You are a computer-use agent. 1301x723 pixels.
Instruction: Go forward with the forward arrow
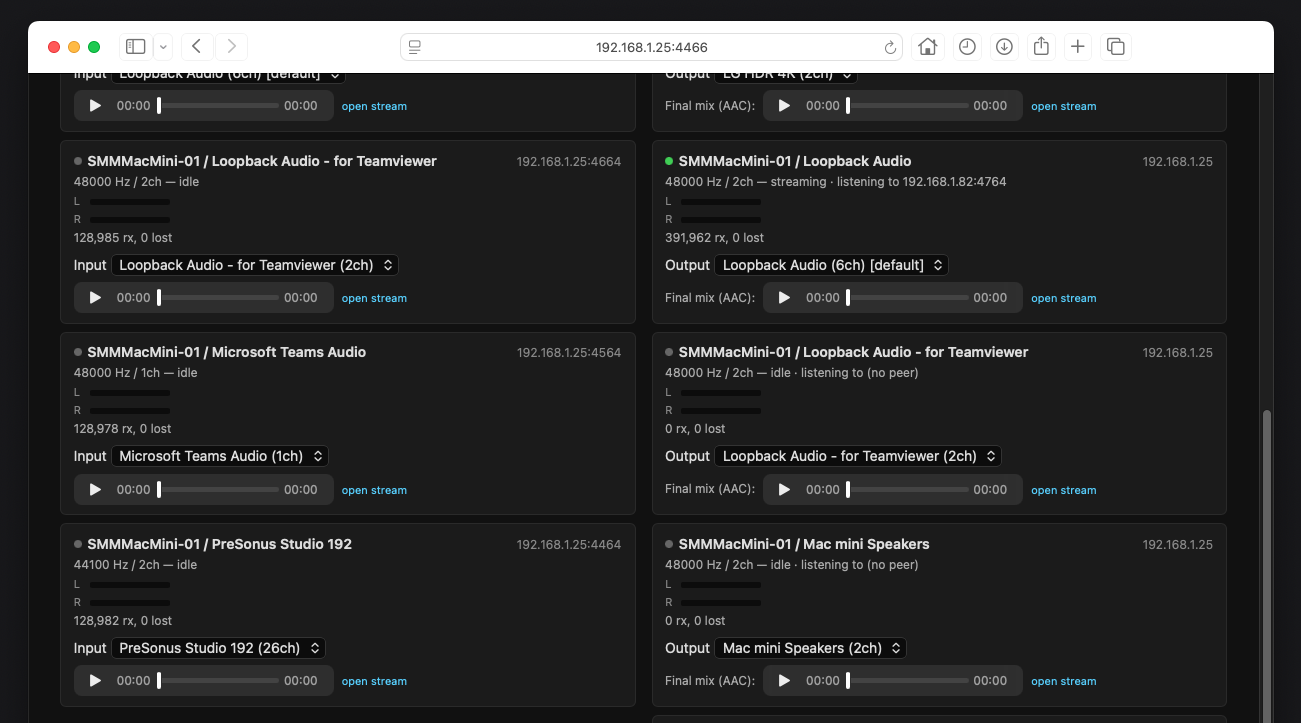232,46
